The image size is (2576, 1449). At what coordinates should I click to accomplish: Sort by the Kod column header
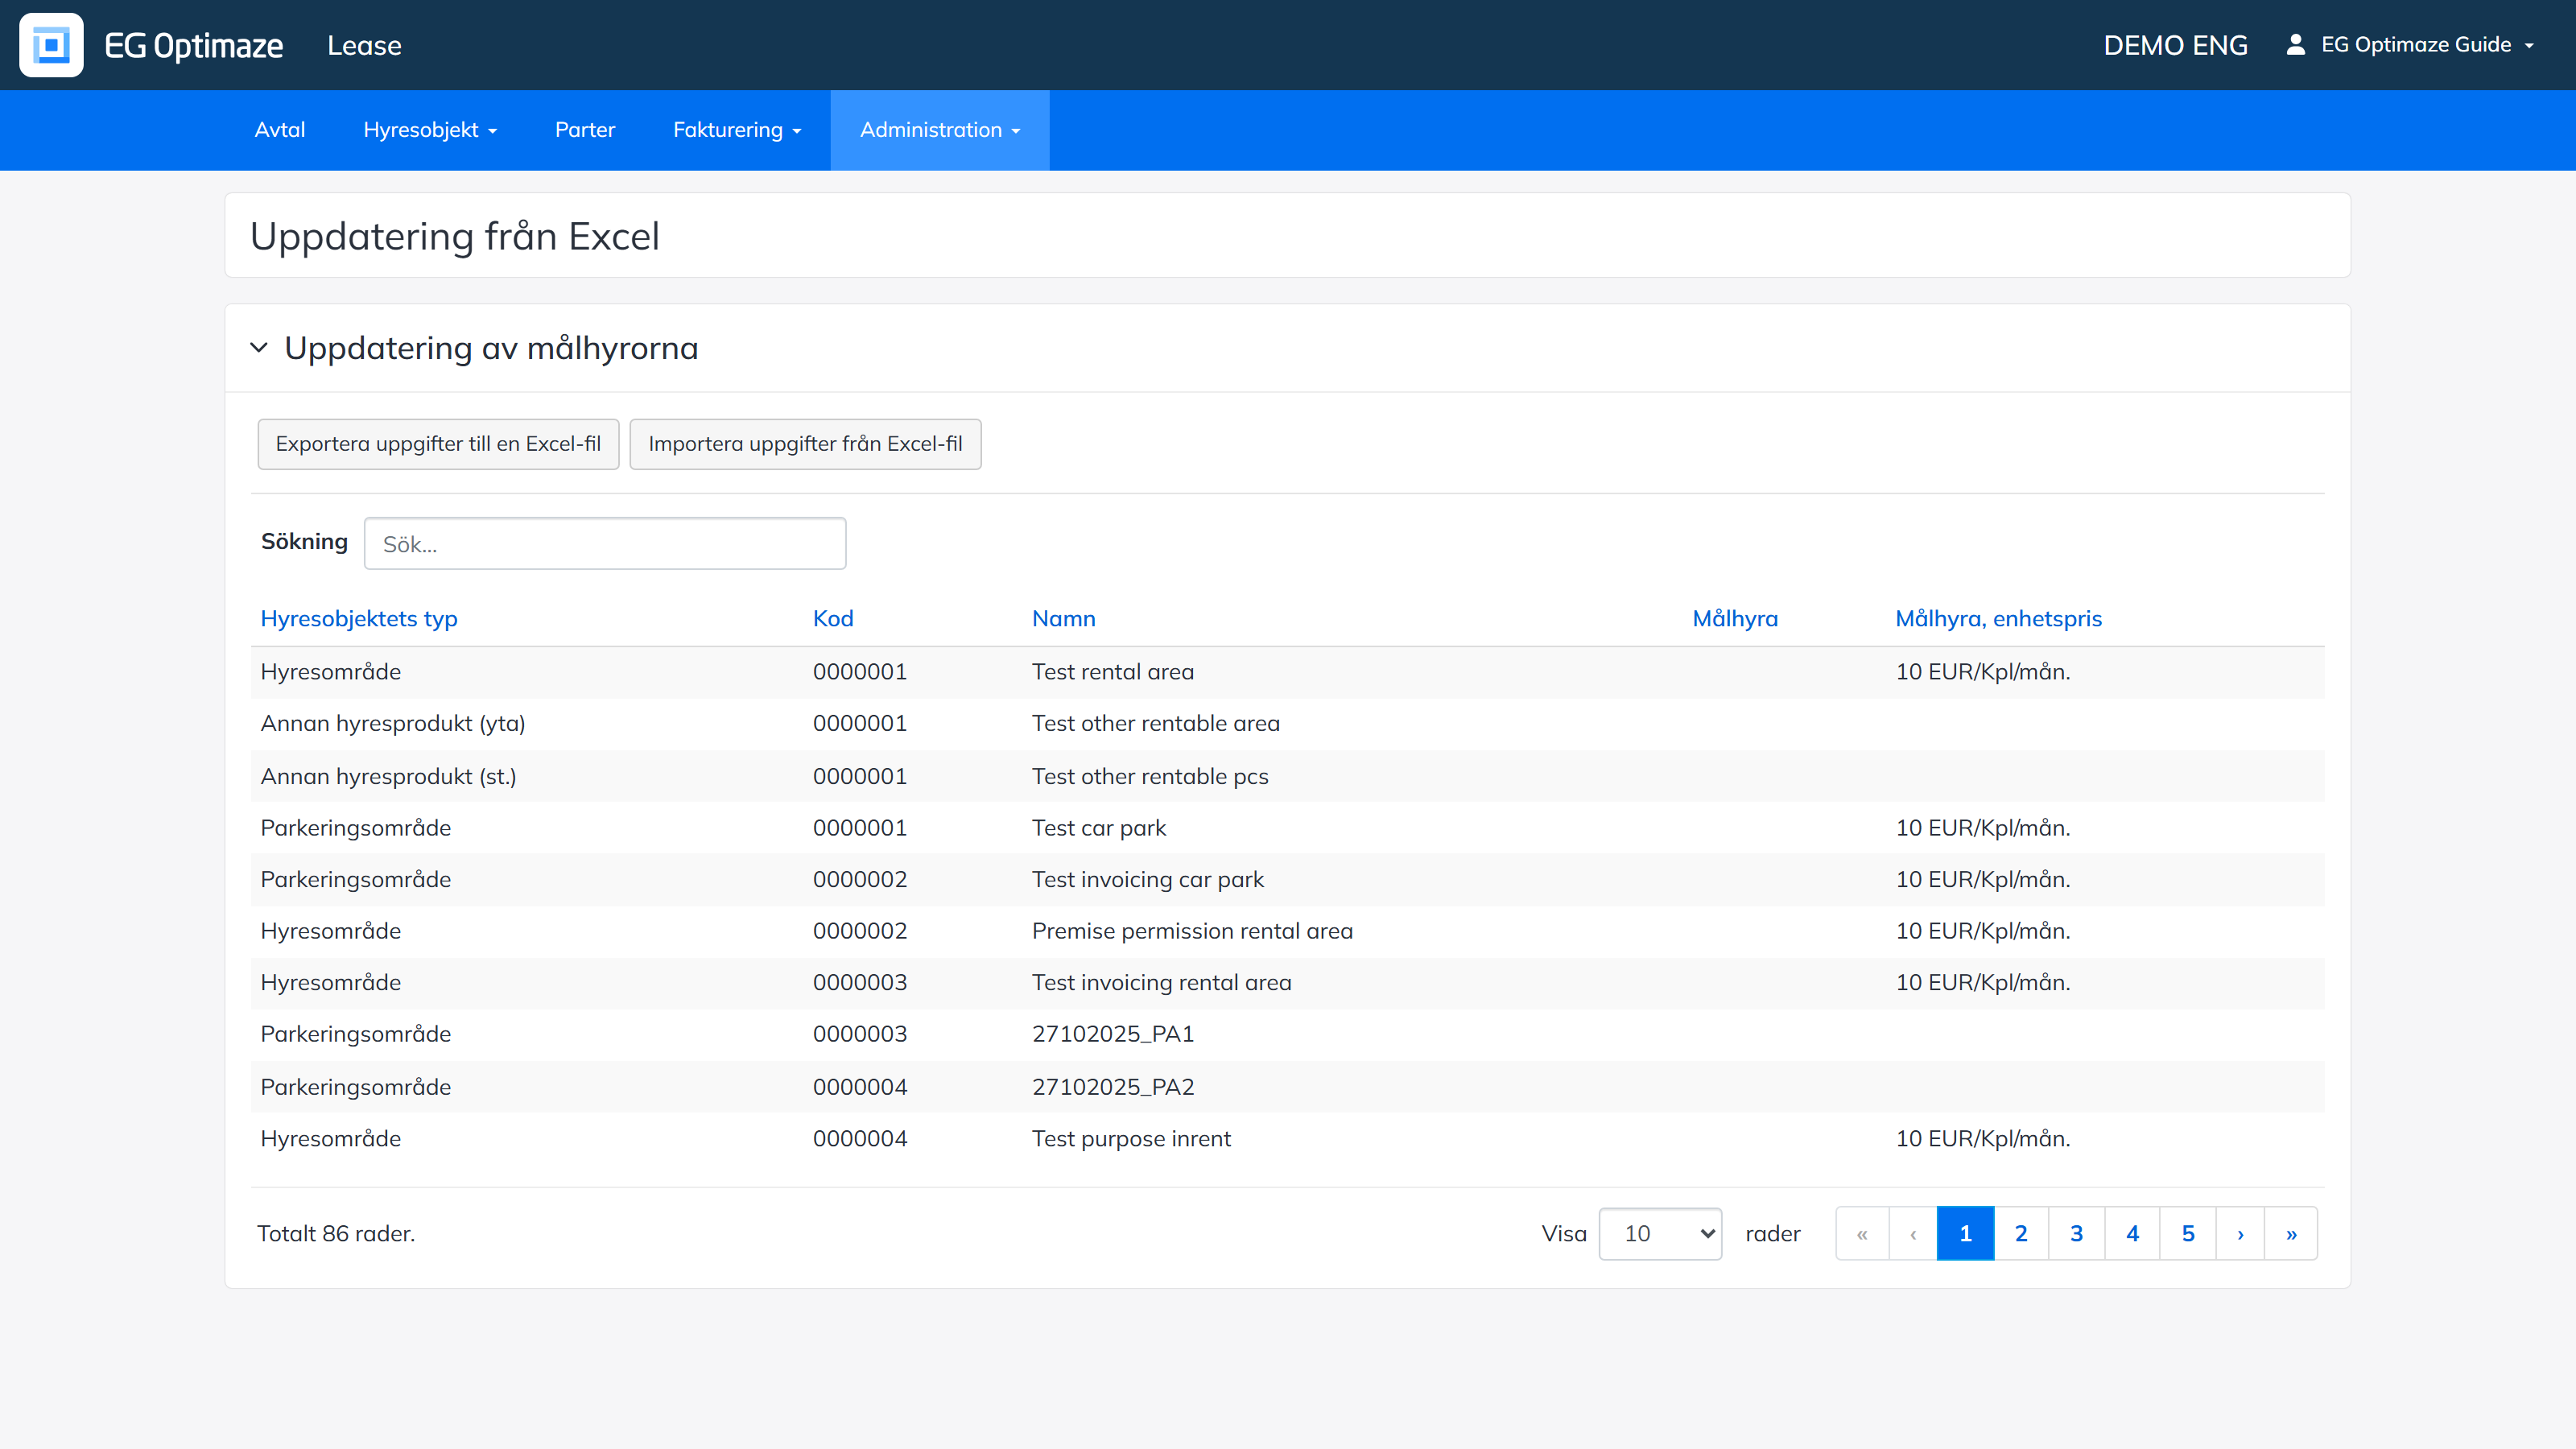point(833,618)
